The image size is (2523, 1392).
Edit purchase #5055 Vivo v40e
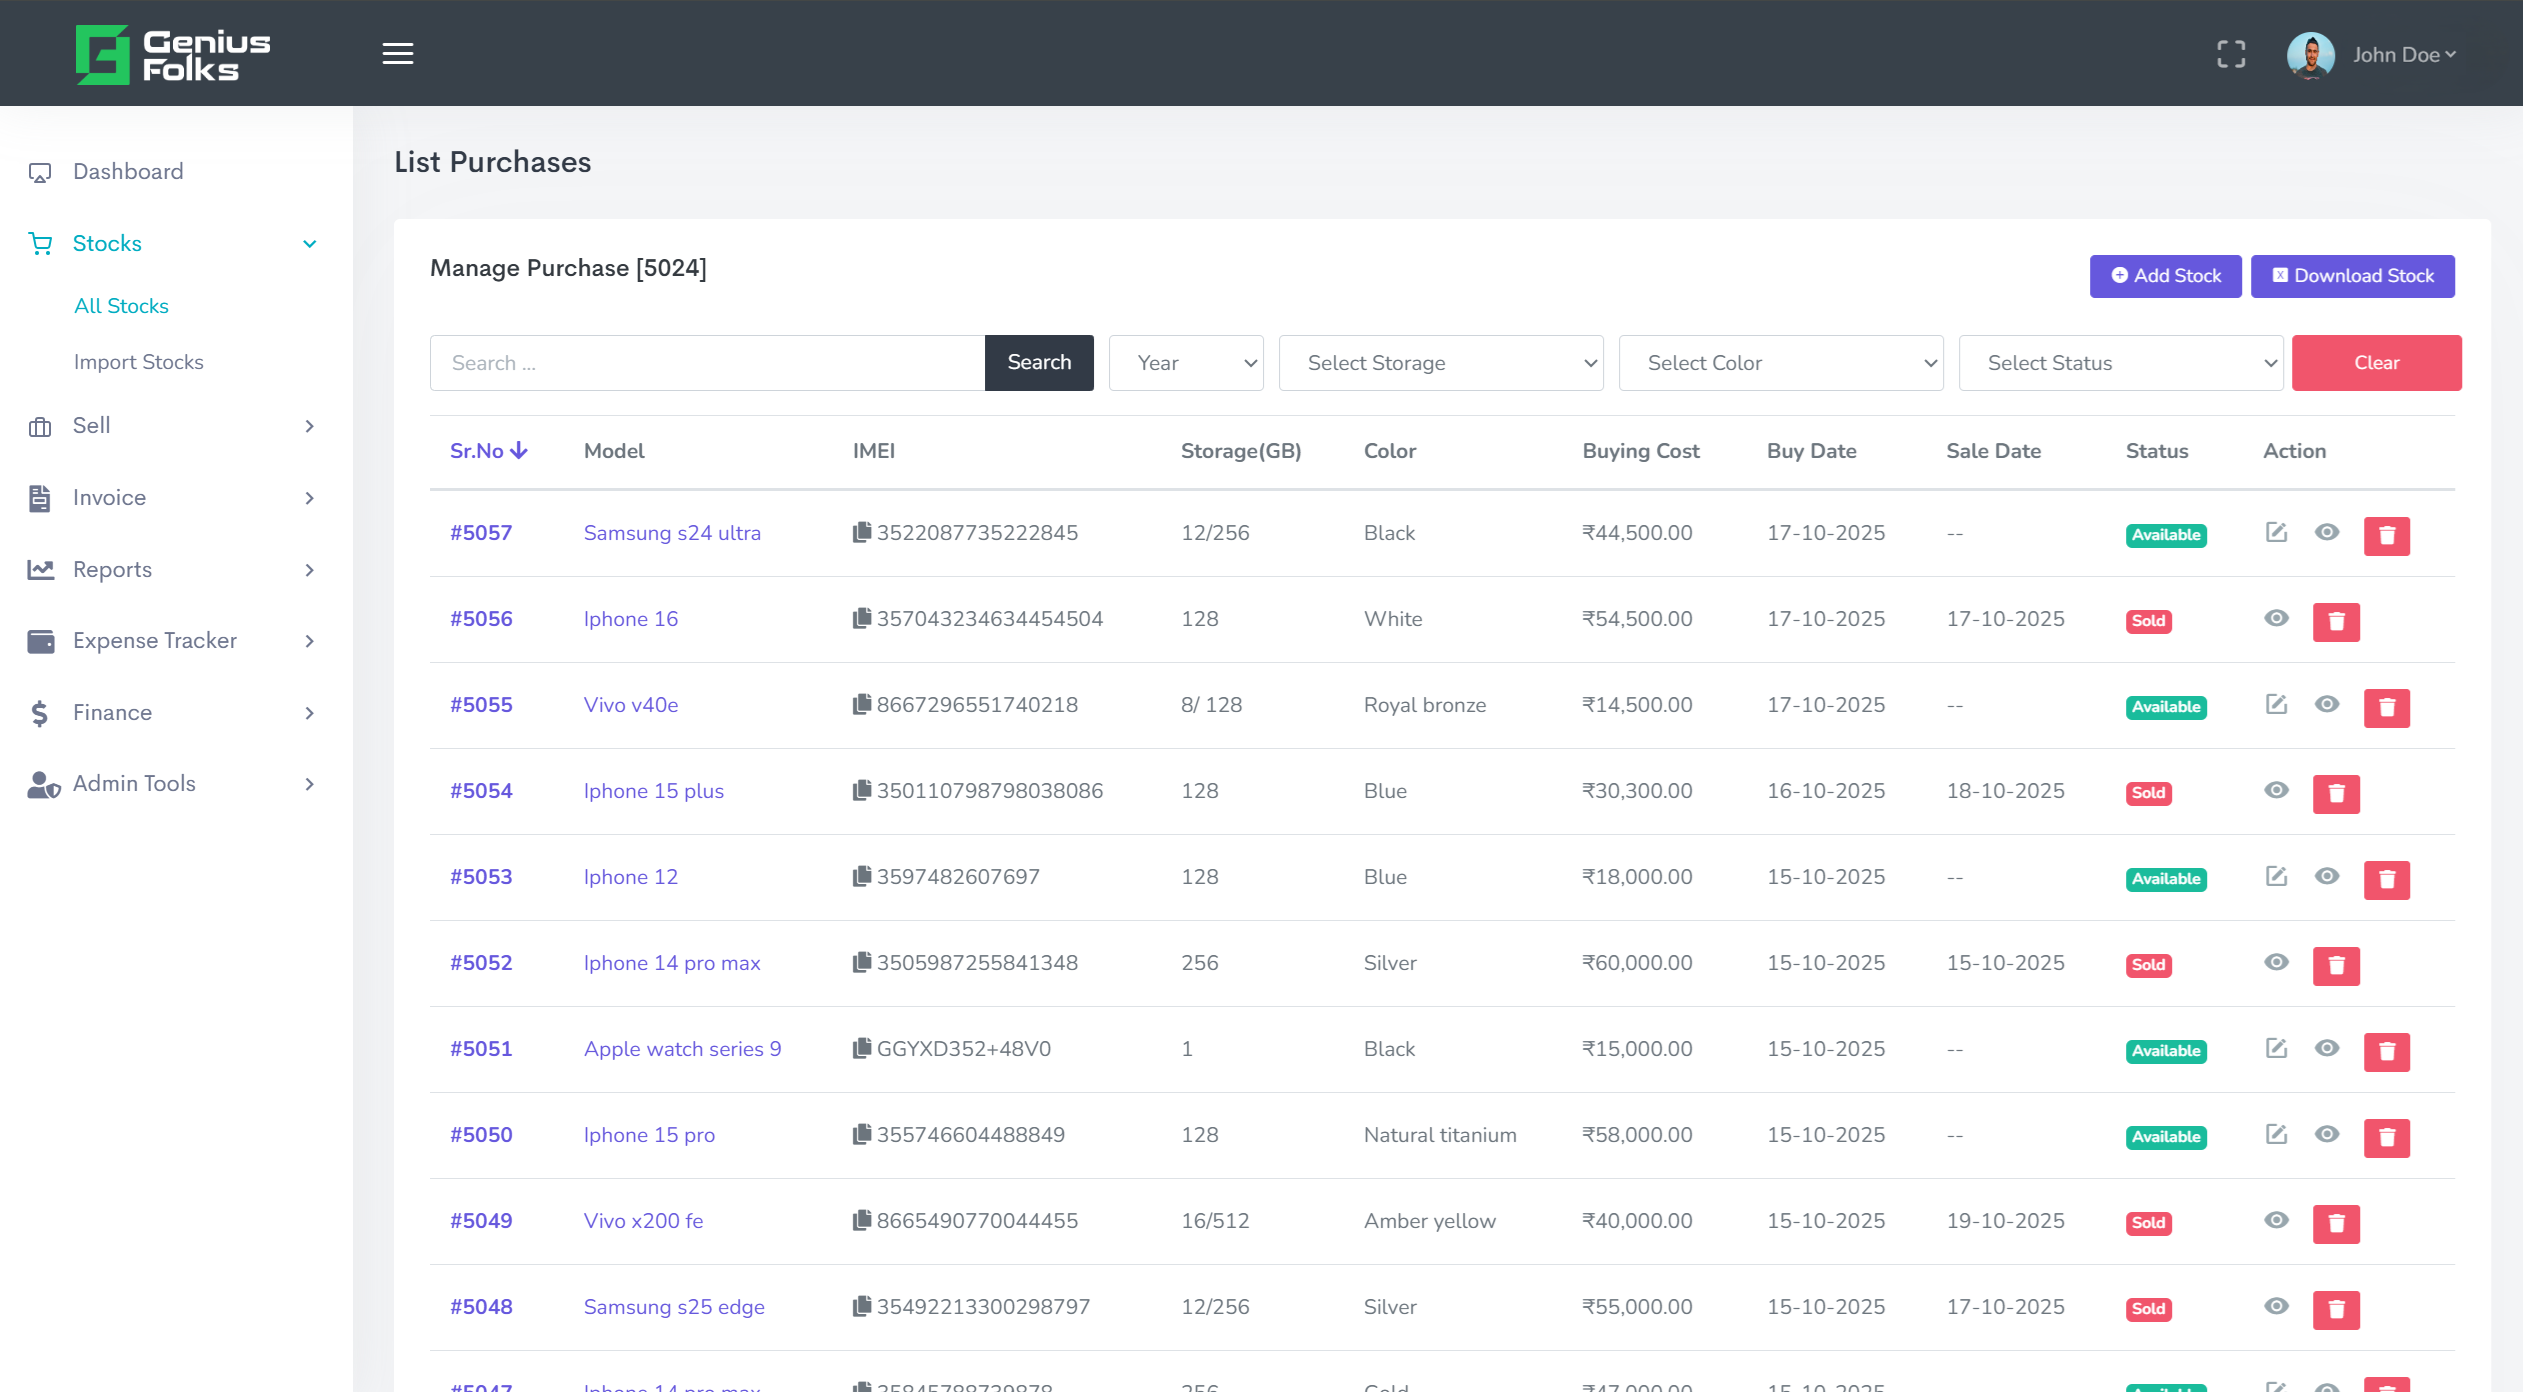(x=2276, y=705)
